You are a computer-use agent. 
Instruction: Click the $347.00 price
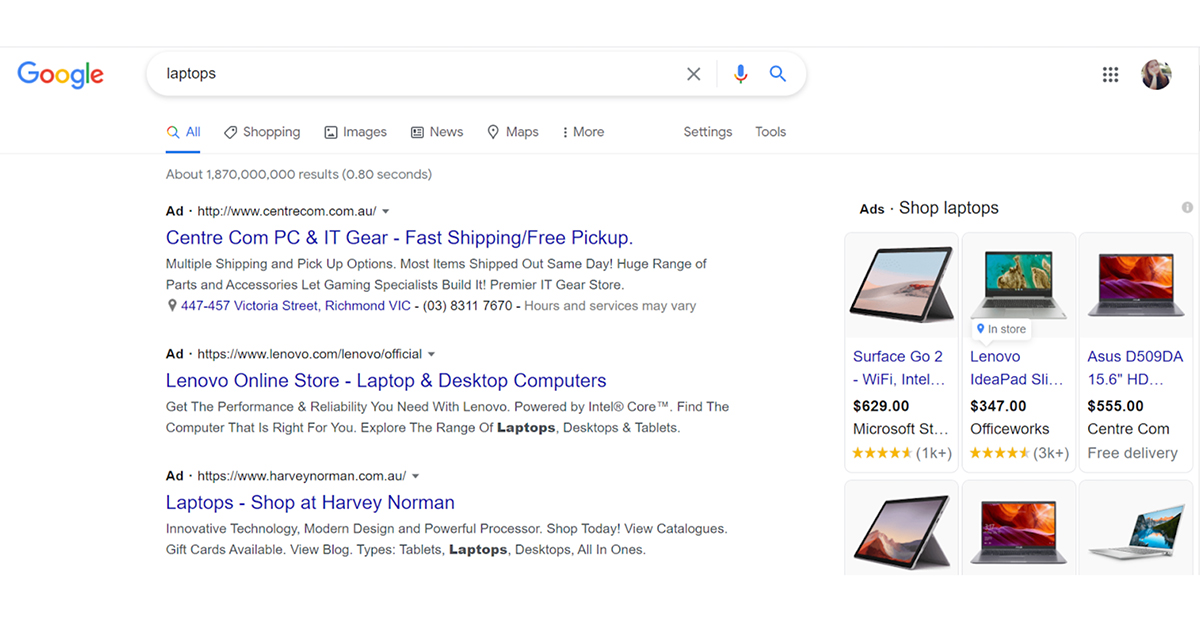[x=998, y=406]
